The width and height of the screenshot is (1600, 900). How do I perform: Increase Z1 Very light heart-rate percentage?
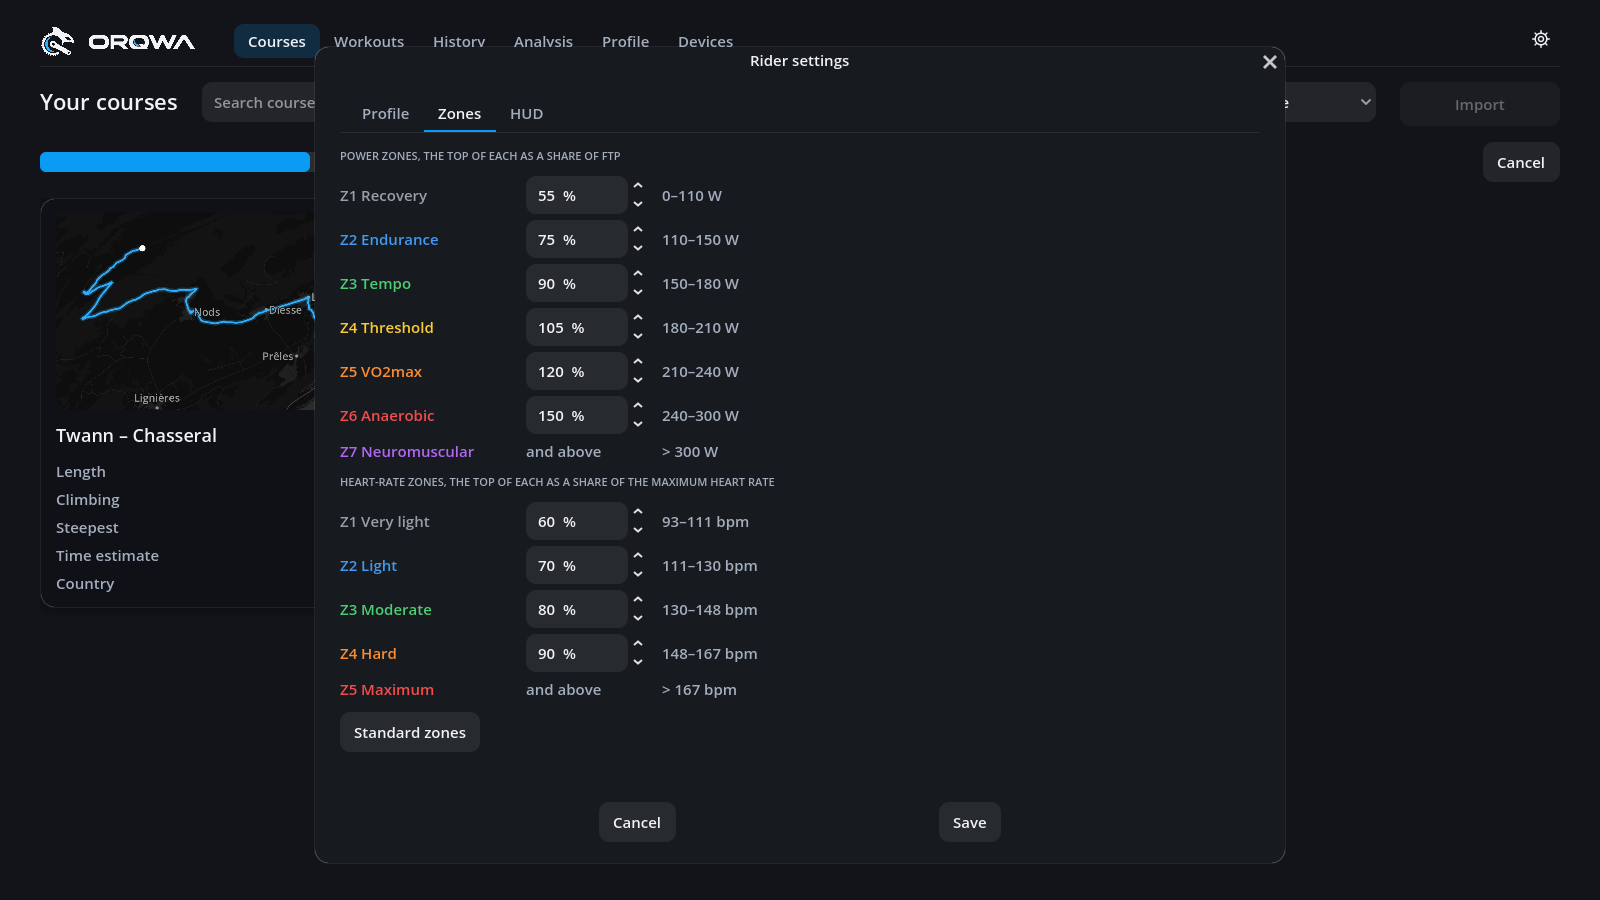pyautogui.click(x=638, y=513)
